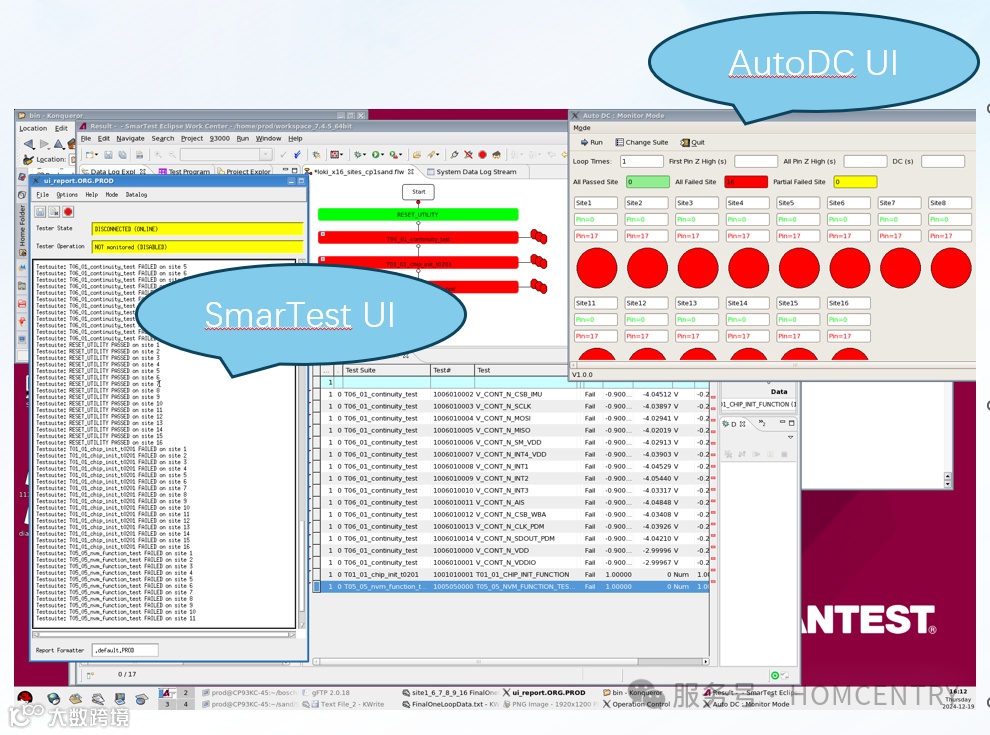Switch to Operation Control taskbar entry

click(x=636, y=704)
